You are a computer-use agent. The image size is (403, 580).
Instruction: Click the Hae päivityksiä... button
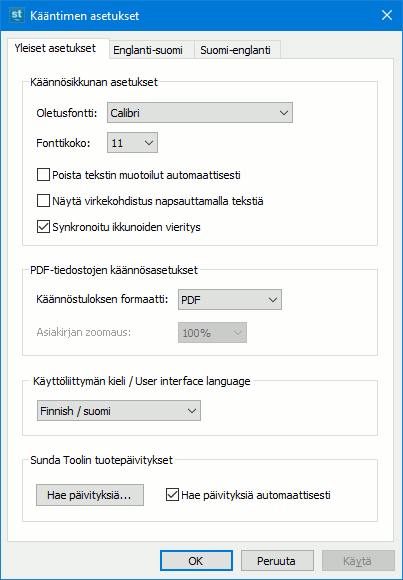click(90, 495)
